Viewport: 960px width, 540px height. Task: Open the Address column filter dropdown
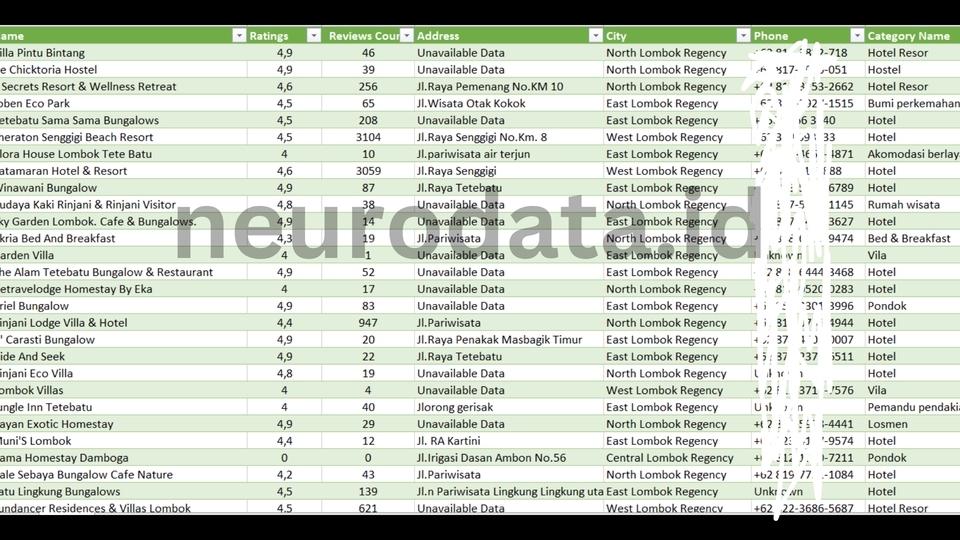click(596, 36)
